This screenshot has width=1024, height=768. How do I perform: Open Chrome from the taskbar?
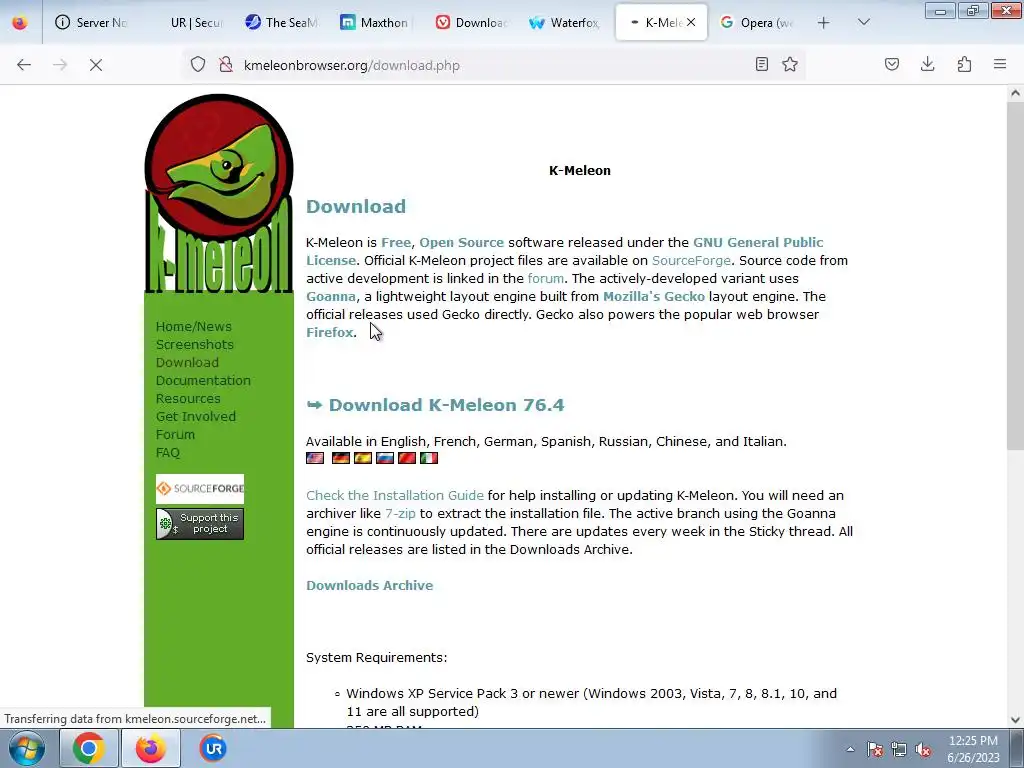[x=88, y=748]
